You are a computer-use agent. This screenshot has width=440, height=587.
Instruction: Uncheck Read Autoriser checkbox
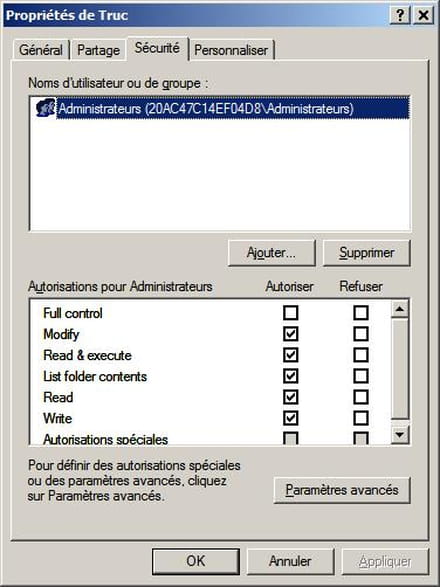point(291,397)
